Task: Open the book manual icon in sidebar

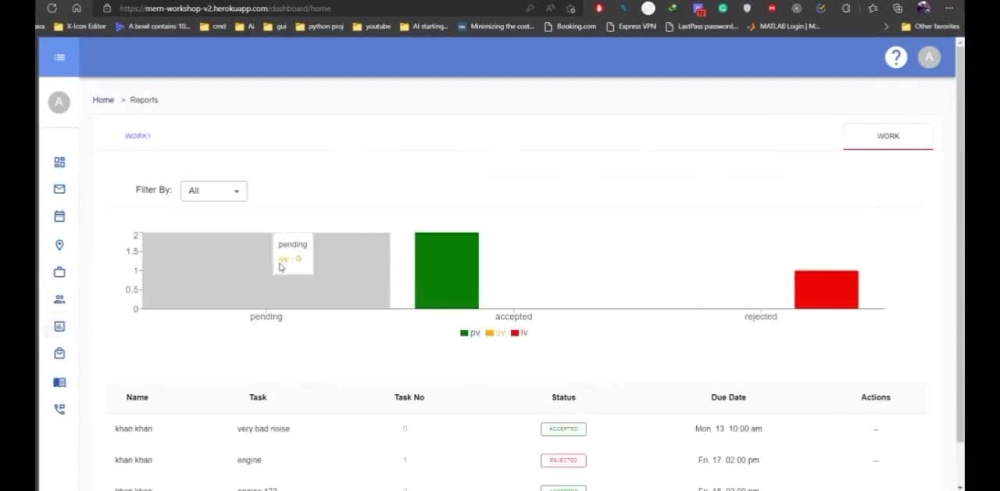Action: (x=59, y=382)
